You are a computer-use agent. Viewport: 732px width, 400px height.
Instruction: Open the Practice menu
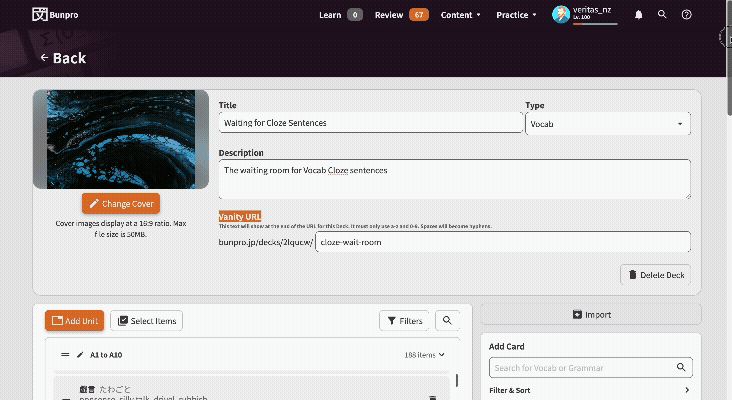coord(516,15)
